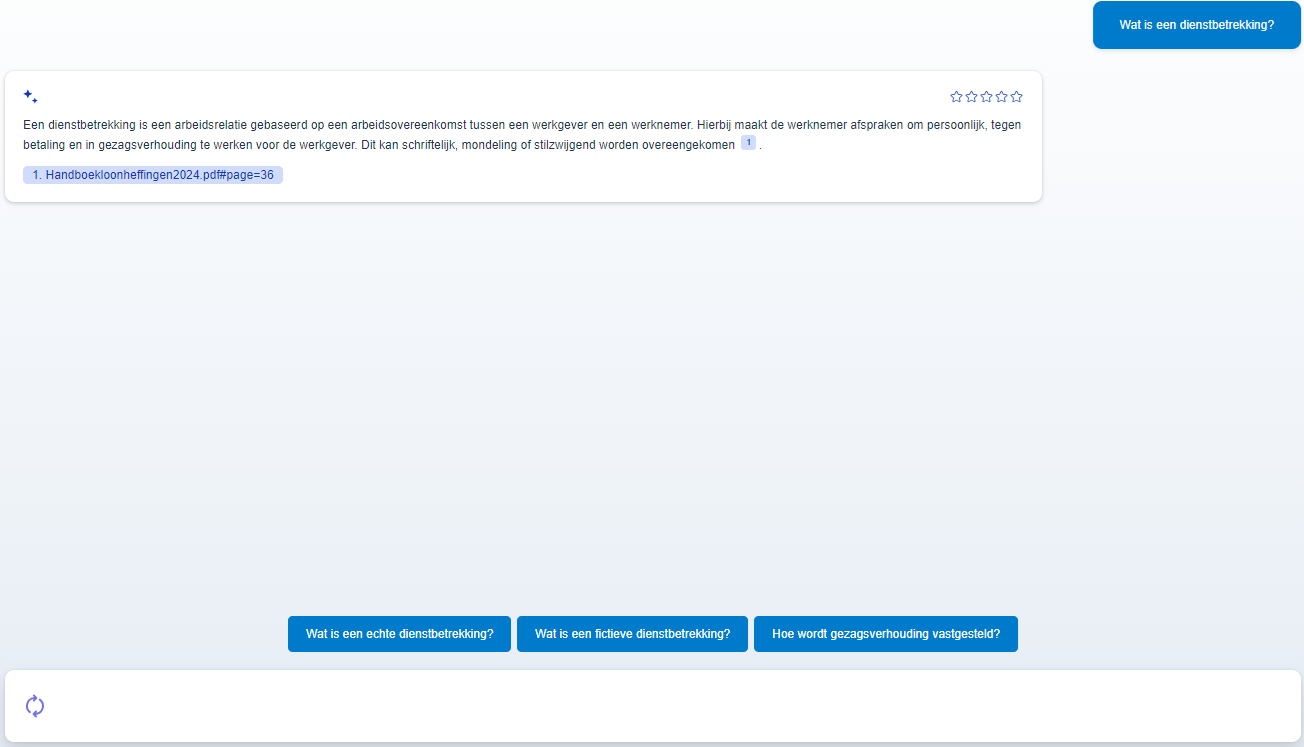
Task: Click the answer text beginning 'Een dienstbetrekking is'
Action: (522, 135)
